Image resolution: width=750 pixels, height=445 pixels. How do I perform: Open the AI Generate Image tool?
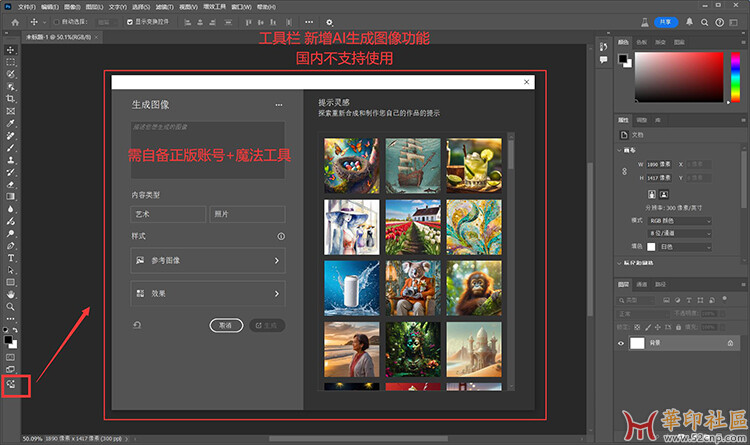[11, 384]
